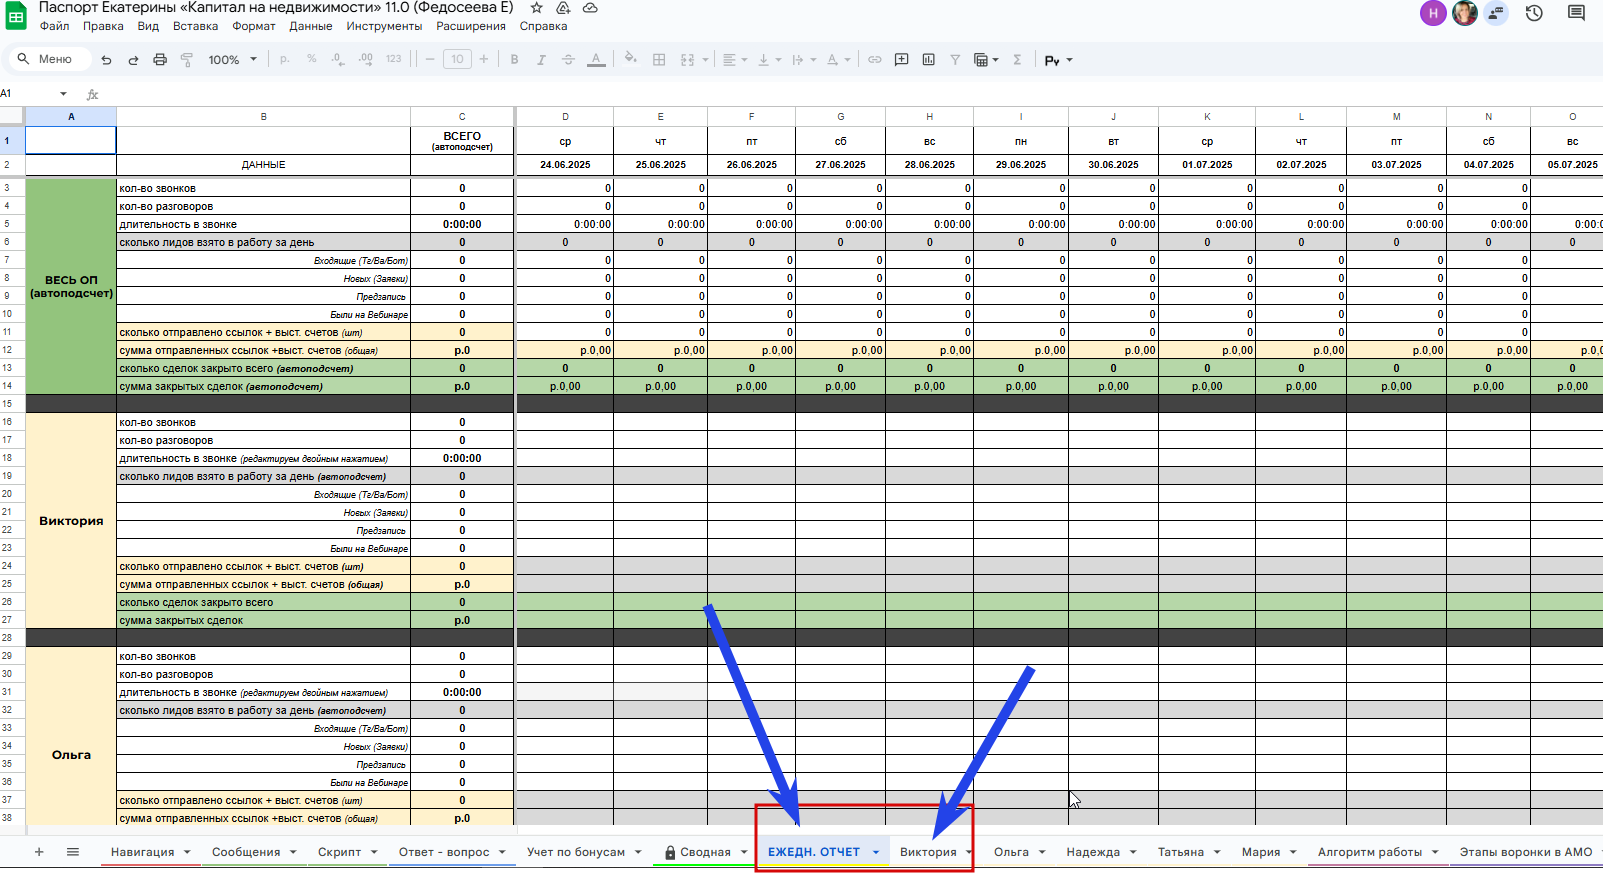
Task: Switch to the Скрипт sheet tab
Action: [x=340, y=852]
